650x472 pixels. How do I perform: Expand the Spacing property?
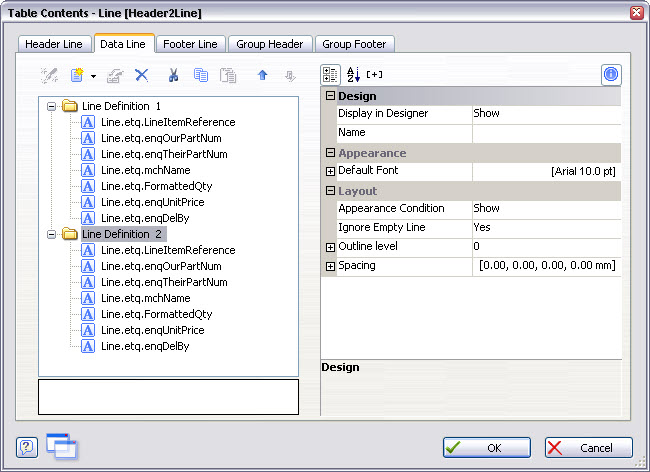click(x=330, y=266)
